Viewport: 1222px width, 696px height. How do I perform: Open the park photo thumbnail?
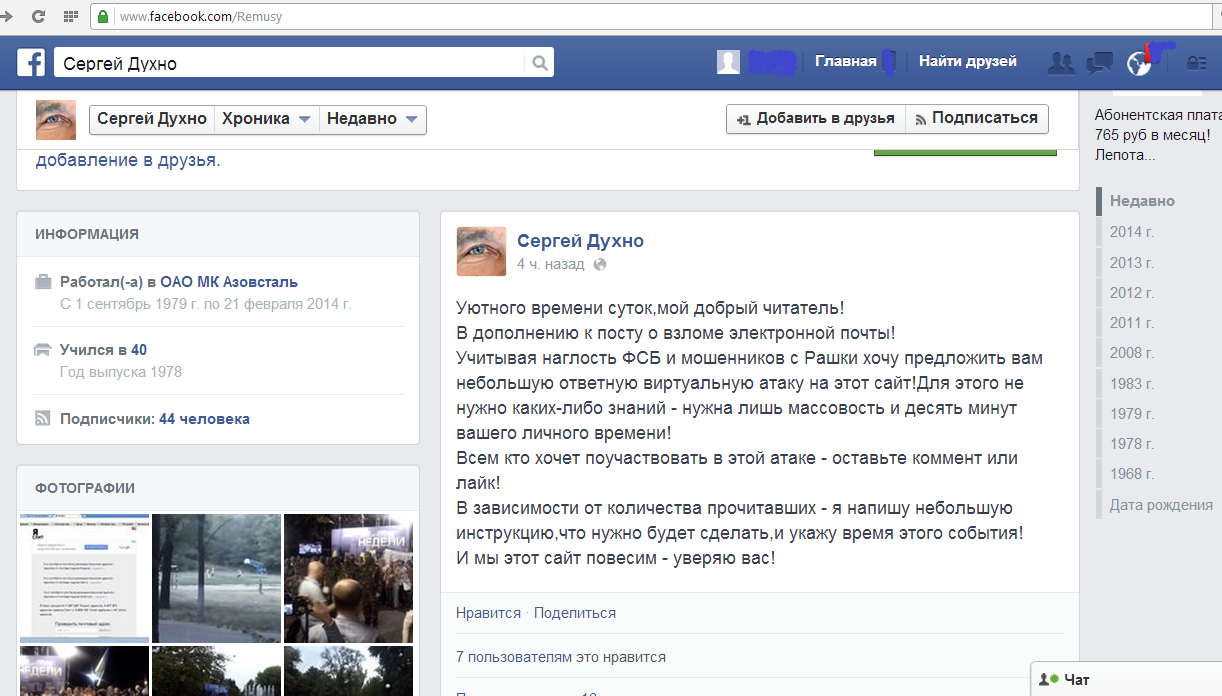click(216, 578)
